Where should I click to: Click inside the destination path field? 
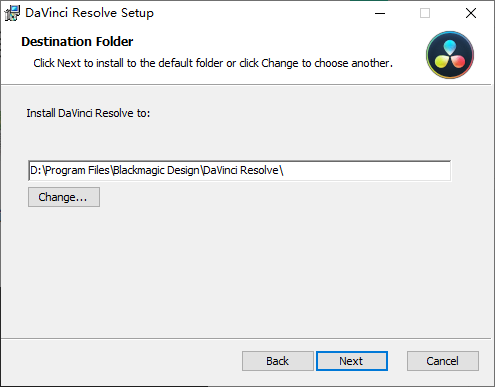pyautogui.click(x=240, y=171)
